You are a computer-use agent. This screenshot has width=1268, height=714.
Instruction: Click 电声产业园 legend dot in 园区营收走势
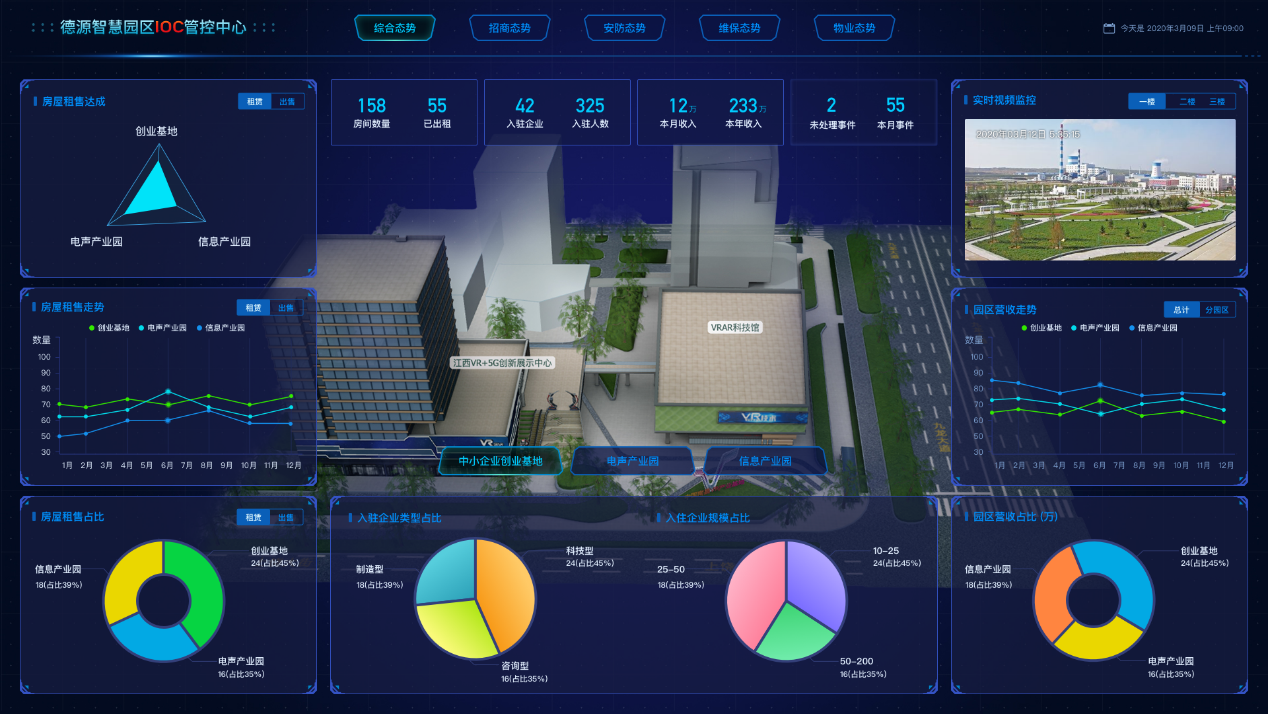click(1074, 328)
